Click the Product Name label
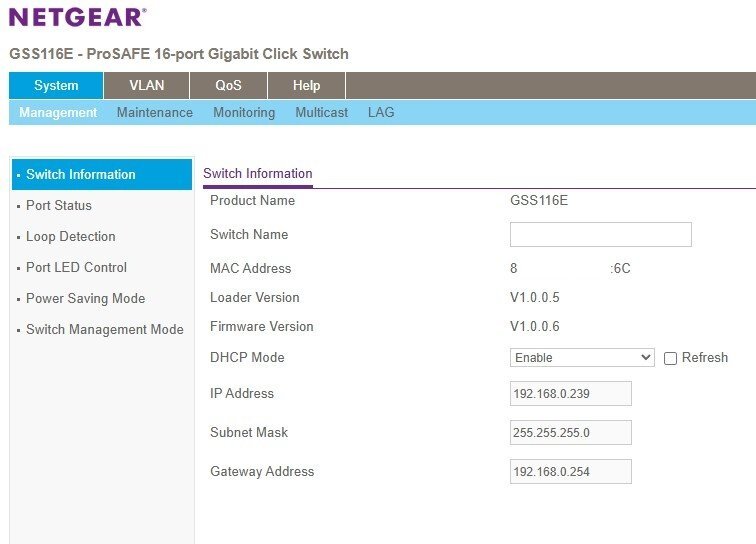This screenshot has width=756, height=544. pos(253,201)
